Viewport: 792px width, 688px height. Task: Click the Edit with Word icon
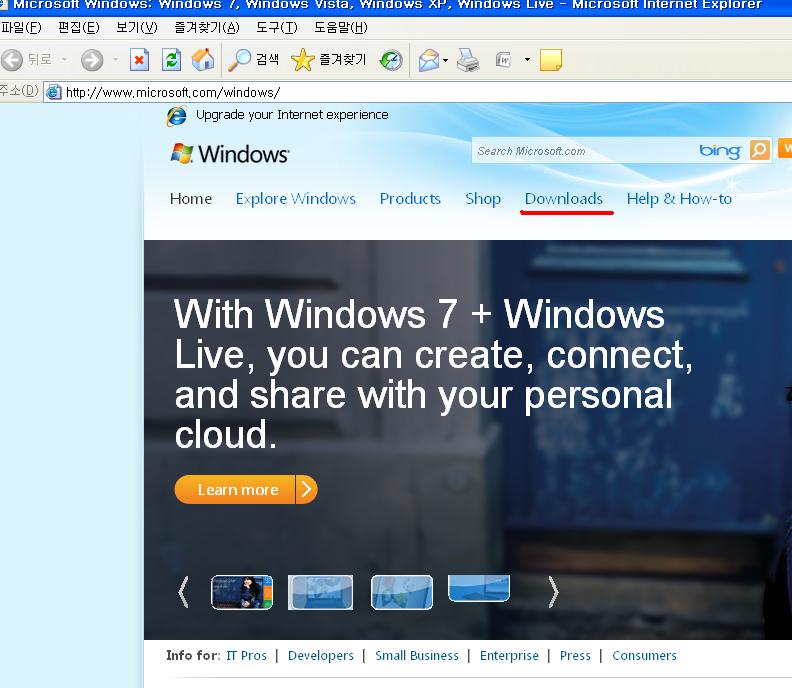(504, 60)
